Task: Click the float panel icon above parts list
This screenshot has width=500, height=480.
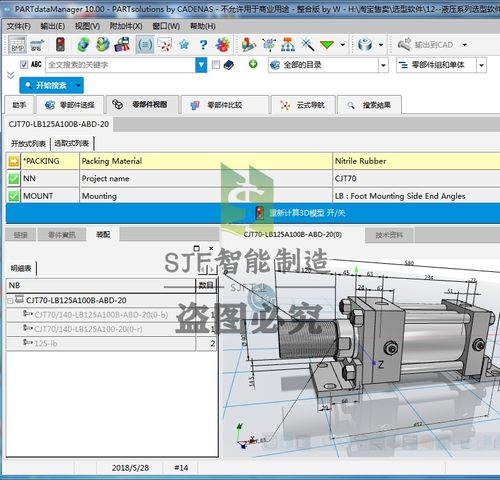Action: 197,248
